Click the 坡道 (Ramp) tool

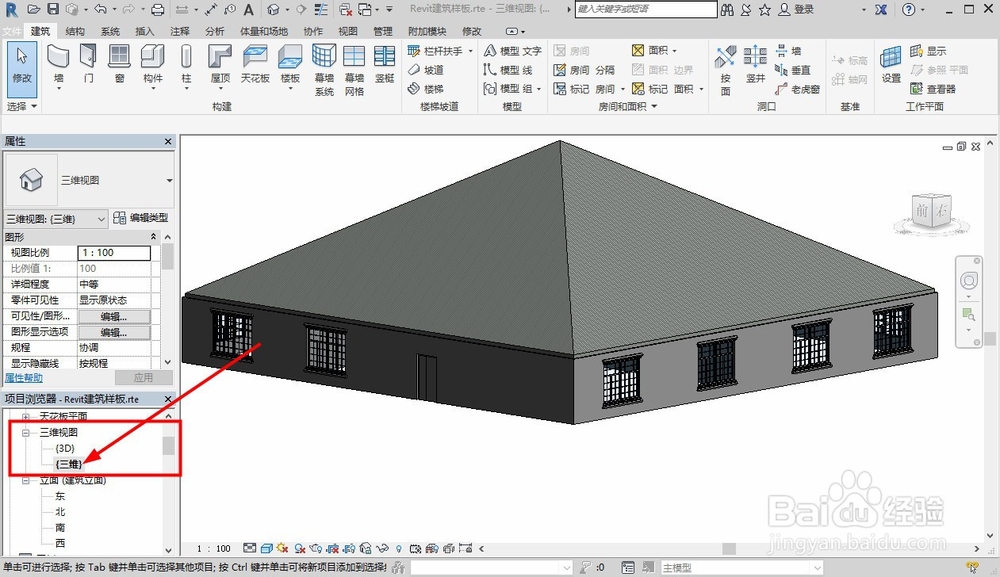pos(426,70)
